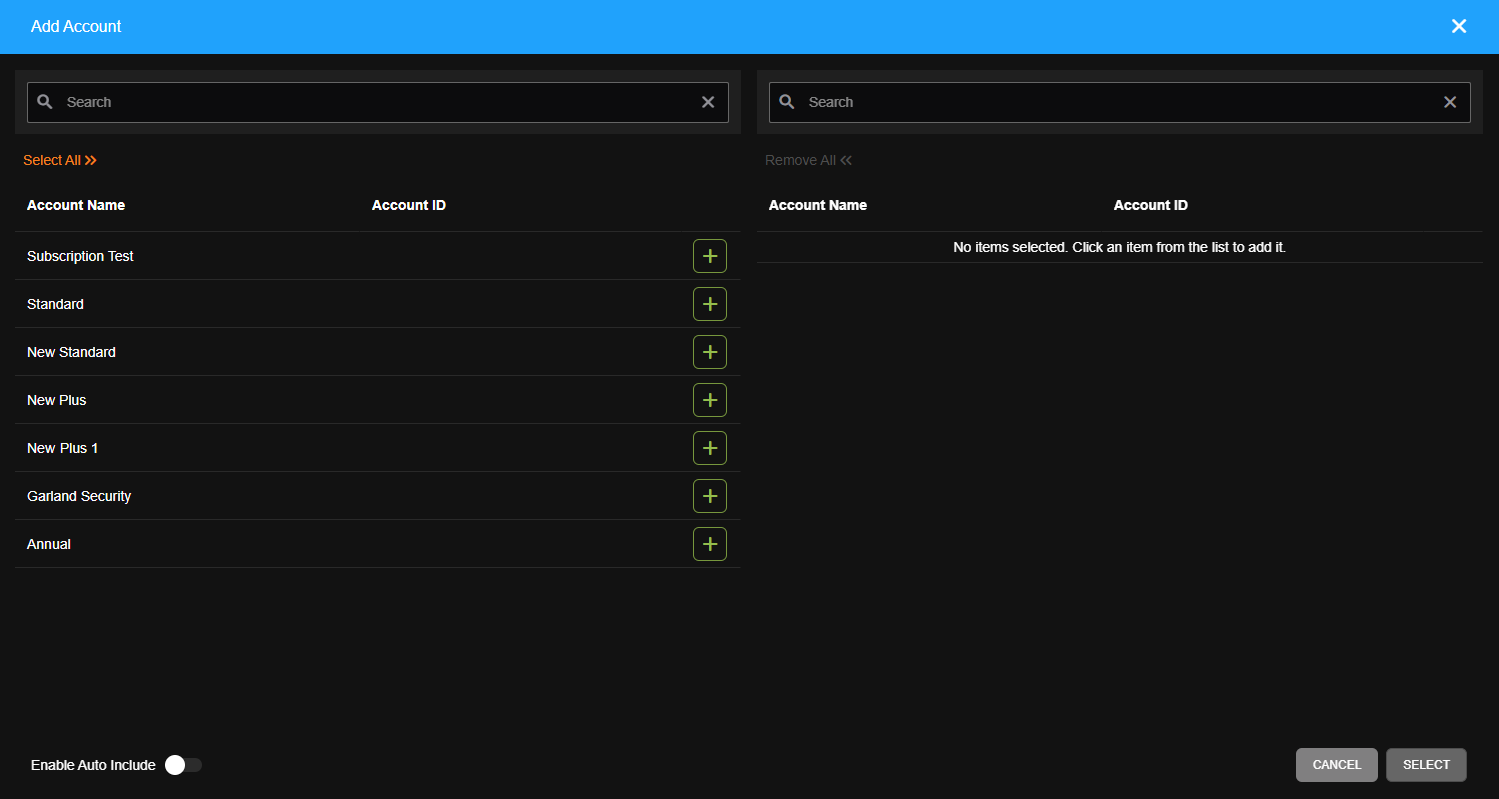Screen dimensions: 1499x799
Task: Add the Subscription Test account
Action: point(709,256)
